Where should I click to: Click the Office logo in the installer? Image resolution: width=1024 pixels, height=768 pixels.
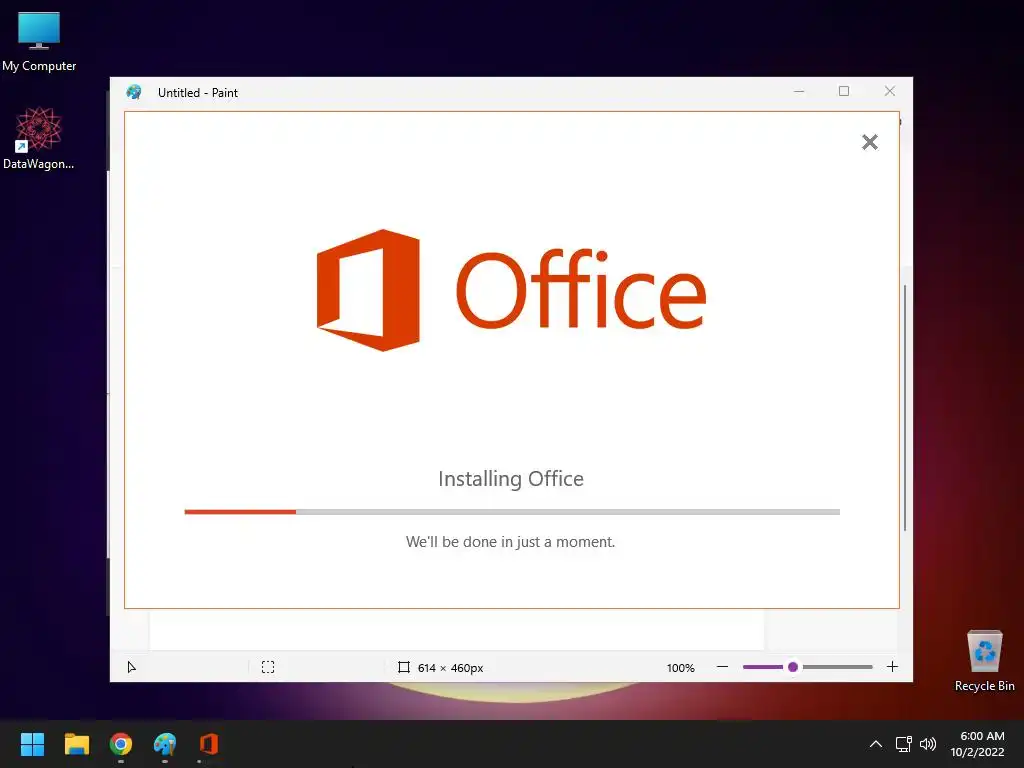click(x=511, y=290)
